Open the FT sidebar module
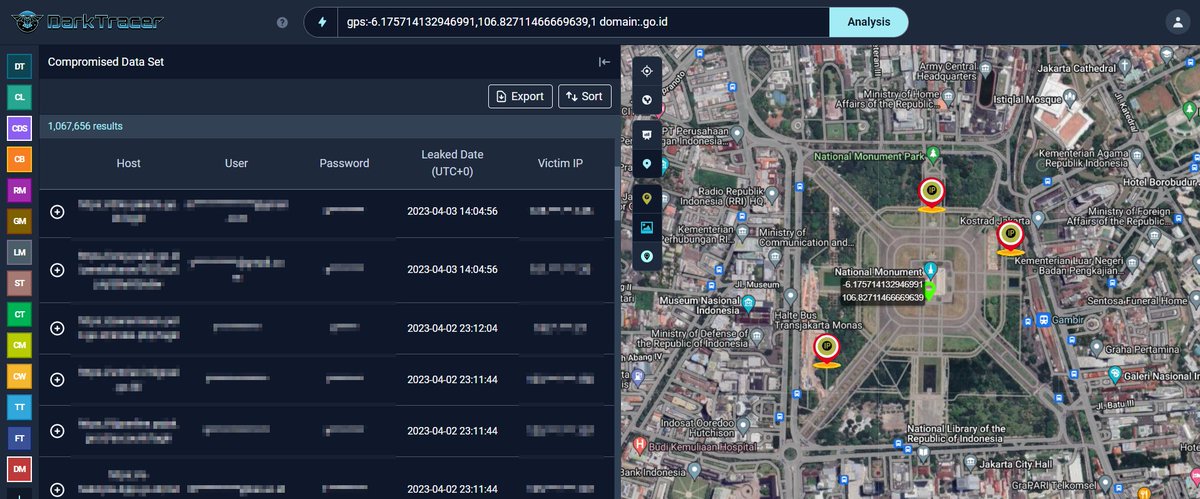Screen dimensions: 1200x499 click(x=19, y=438)
